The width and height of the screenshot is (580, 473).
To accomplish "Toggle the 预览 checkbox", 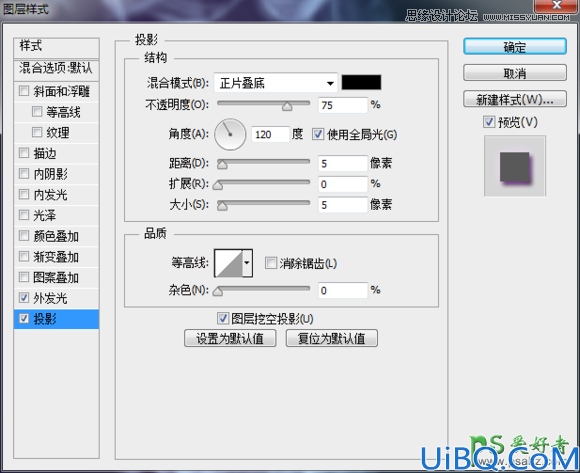I will point(489,122).
